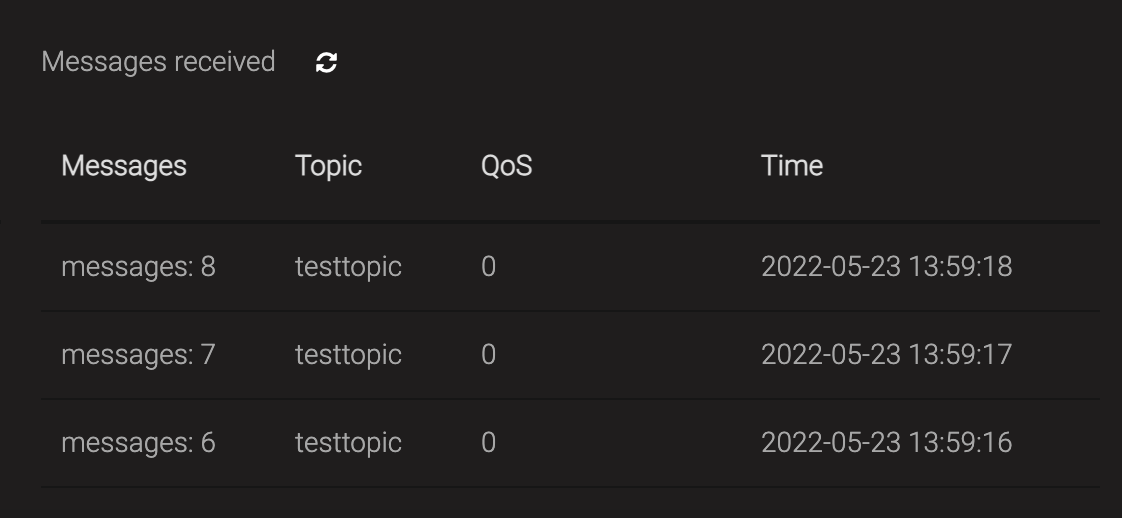The height and width of the screenshot is (518, 1122).
Task: Click QoS value 0 in messages: 8 row
Action: coord(488,267)
